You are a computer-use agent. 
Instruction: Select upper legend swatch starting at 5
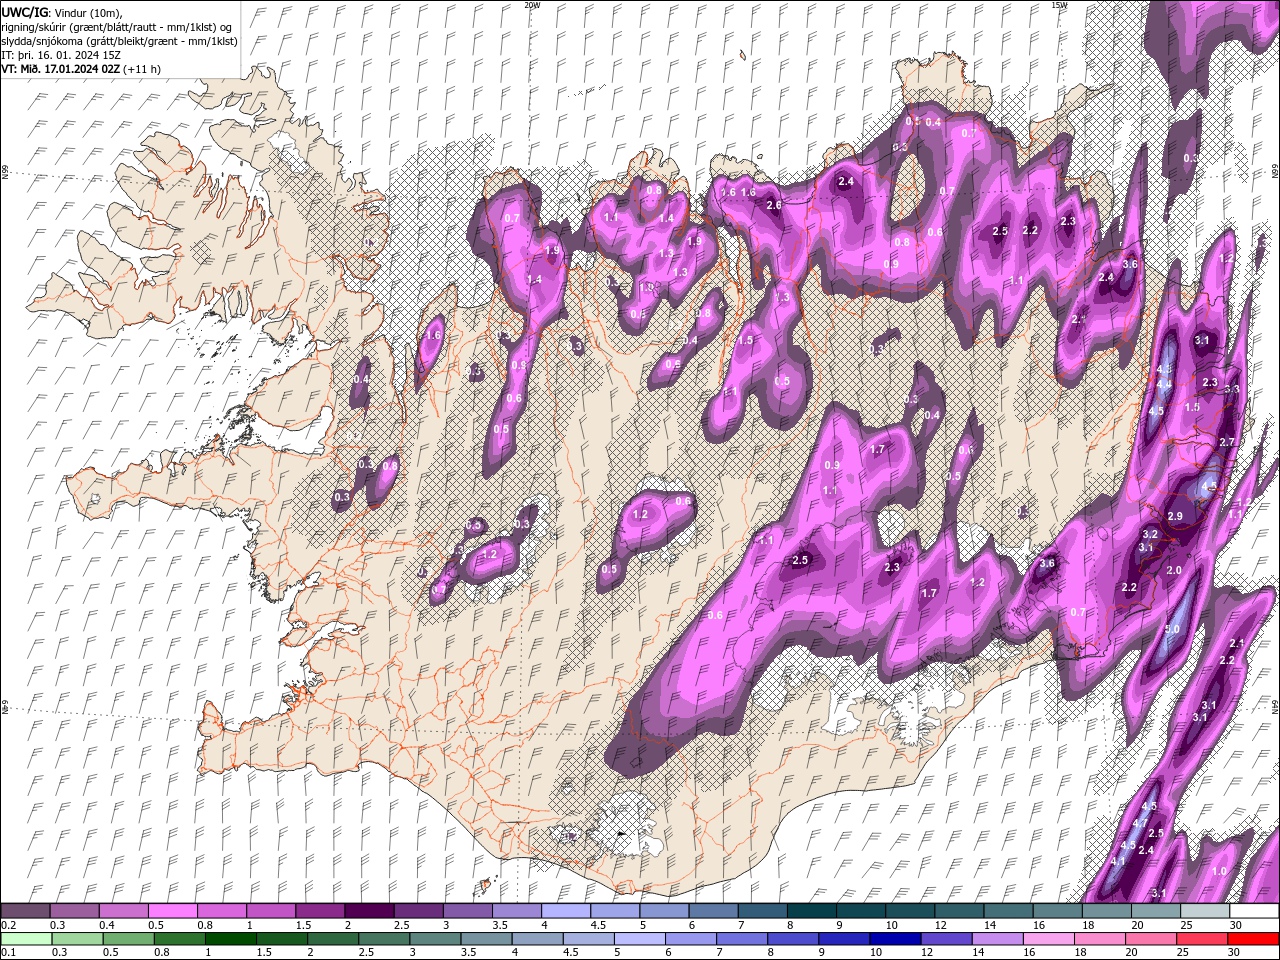pos(663,911)
